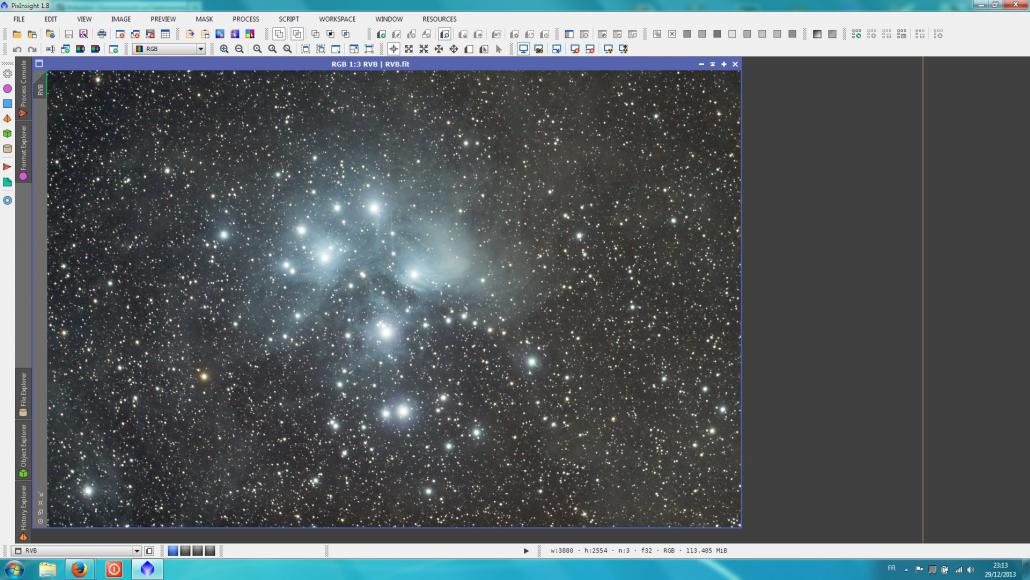Click the Redo arrow icon
Image resolution: width=1030 pixels, height=580 pixels.
(x=32, y=49)
